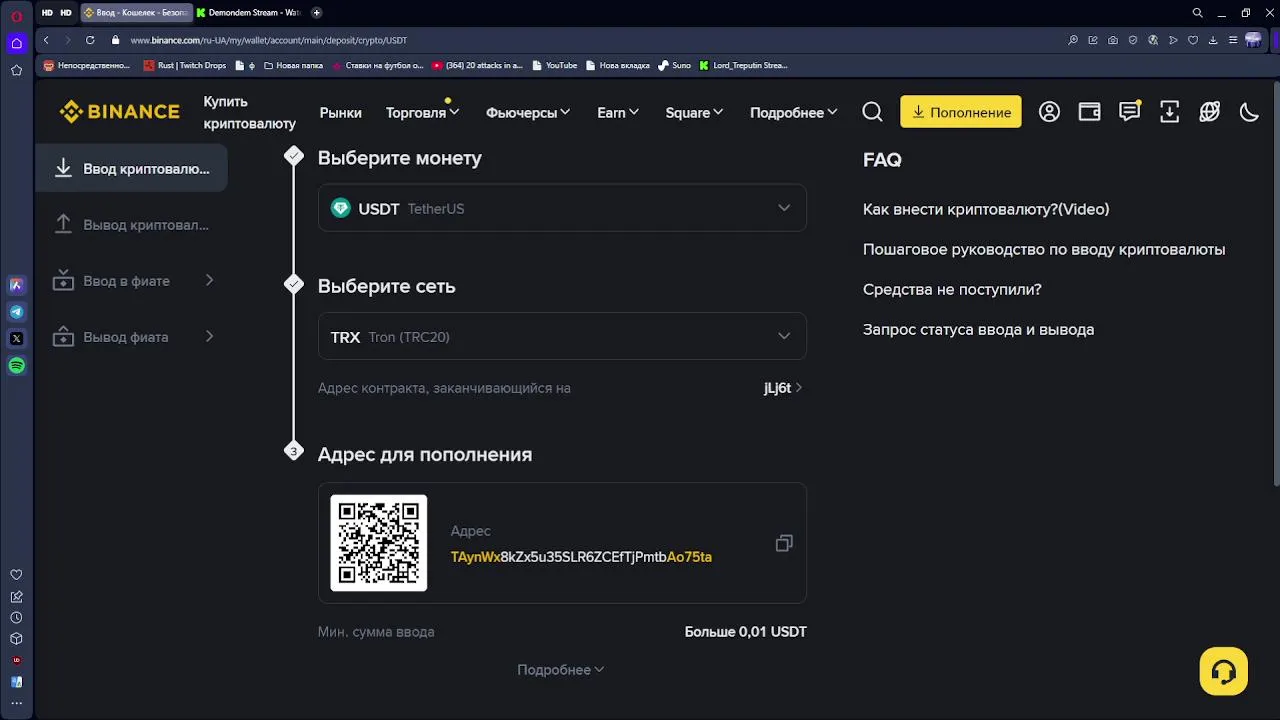
Task: Switch to the Demondem Stream browser tab
Action: coord(248,13)
